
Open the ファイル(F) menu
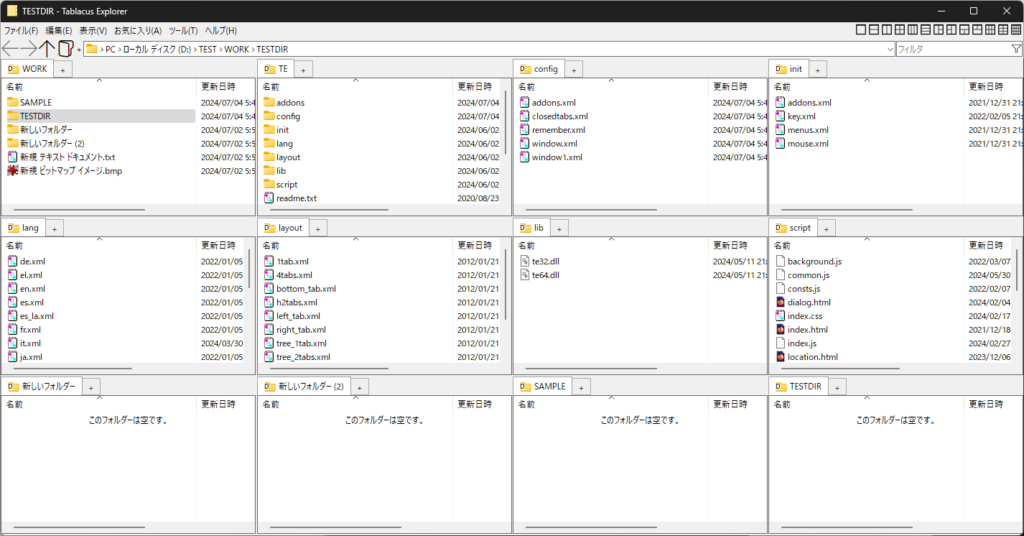tap(21, 30)
